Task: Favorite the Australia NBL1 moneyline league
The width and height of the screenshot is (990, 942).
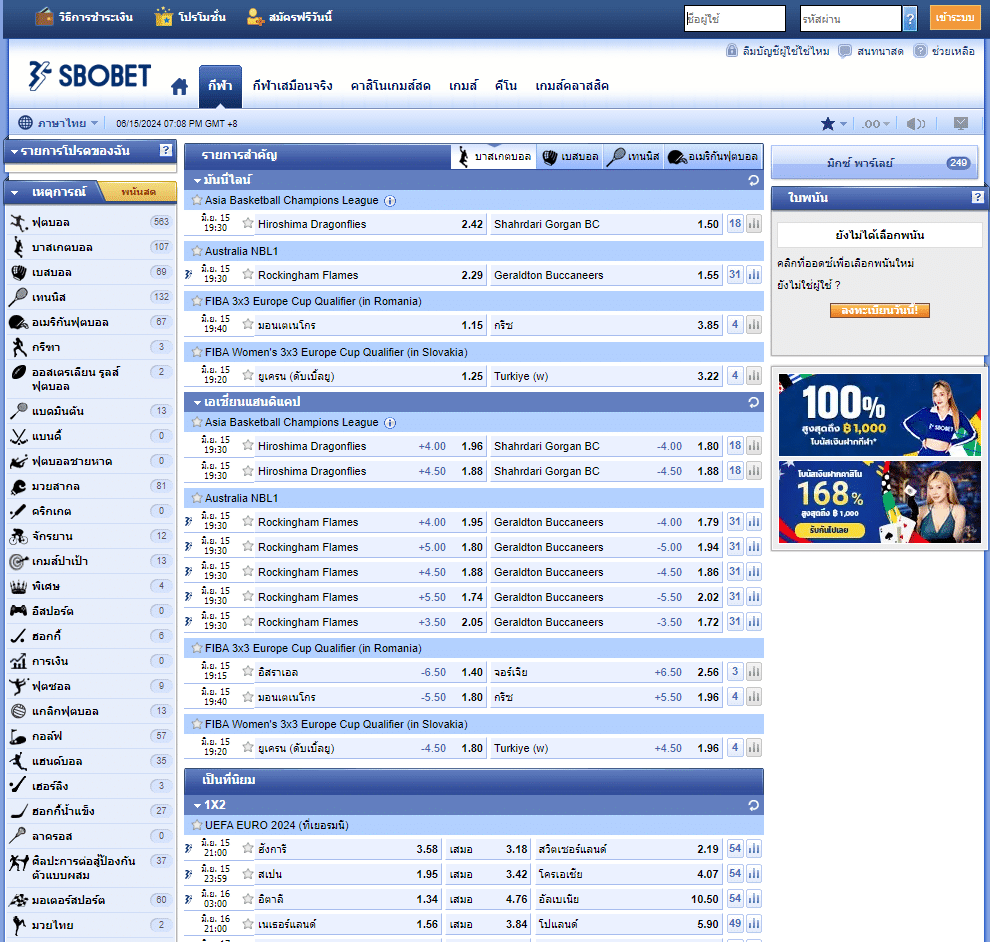Action: (197, 251)
